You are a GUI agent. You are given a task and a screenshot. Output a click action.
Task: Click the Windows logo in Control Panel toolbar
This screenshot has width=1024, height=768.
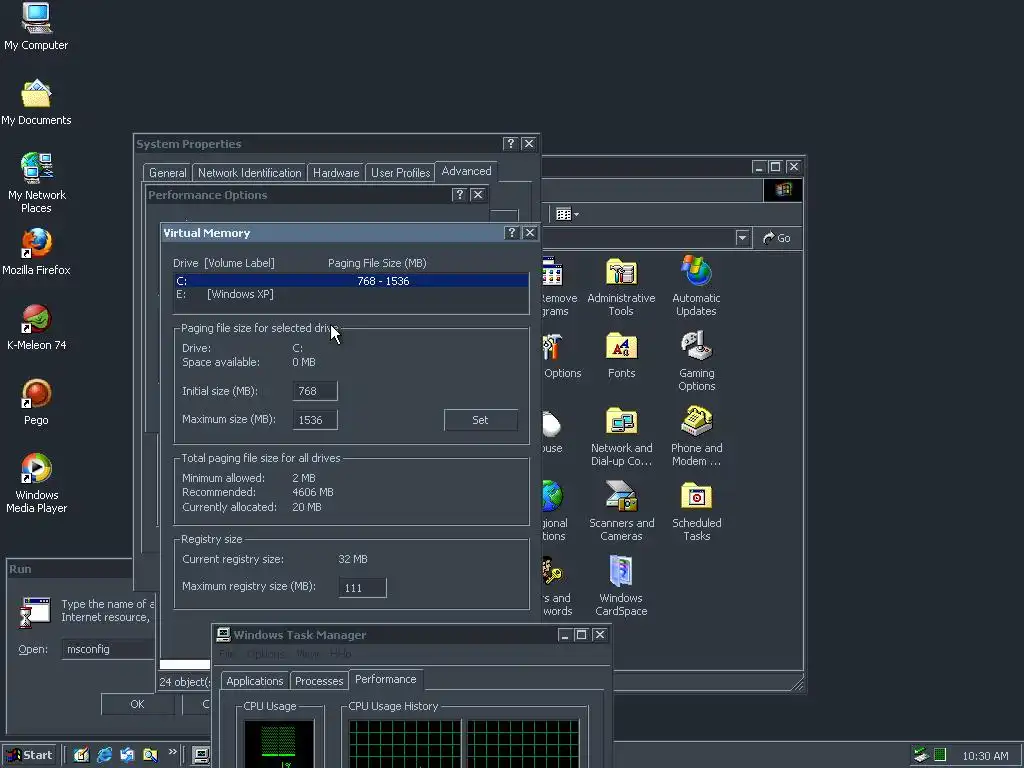point(783,190)
